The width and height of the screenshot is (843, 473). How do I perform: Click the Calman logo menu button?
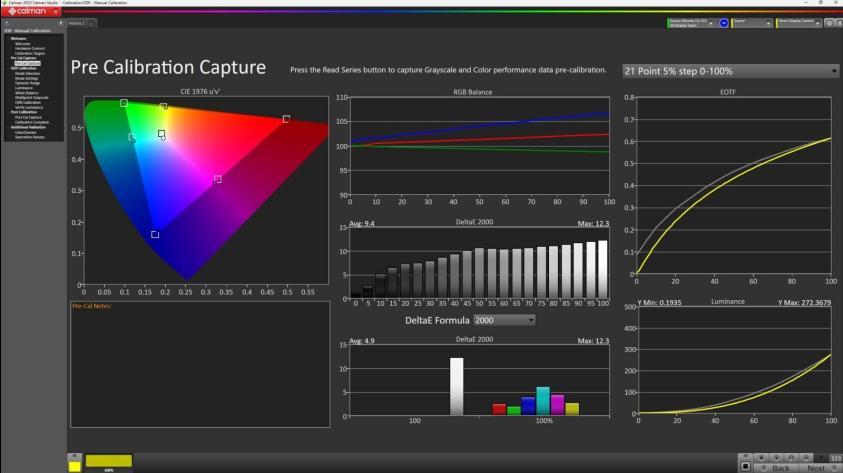pyautogui.click(x=30, y=11)
